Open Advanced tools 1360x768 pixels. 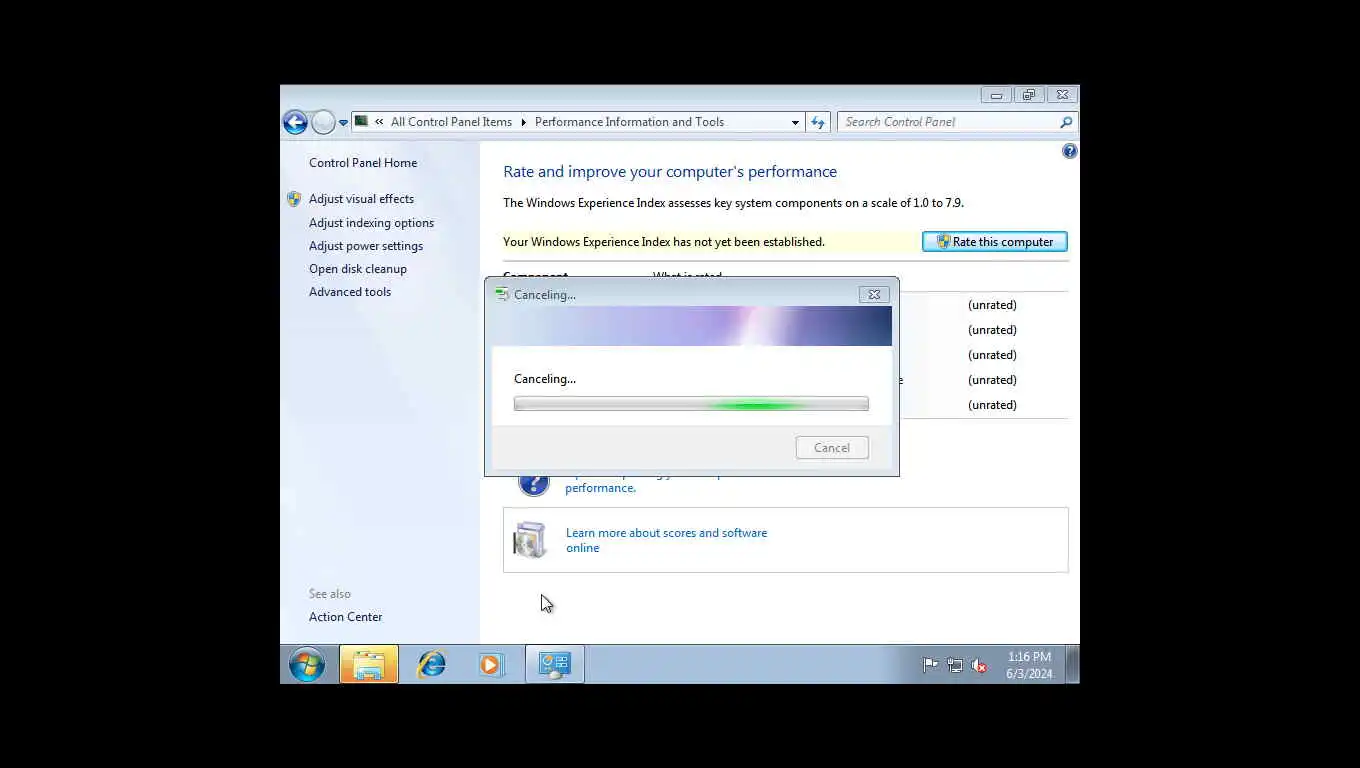tap(350, 292)
